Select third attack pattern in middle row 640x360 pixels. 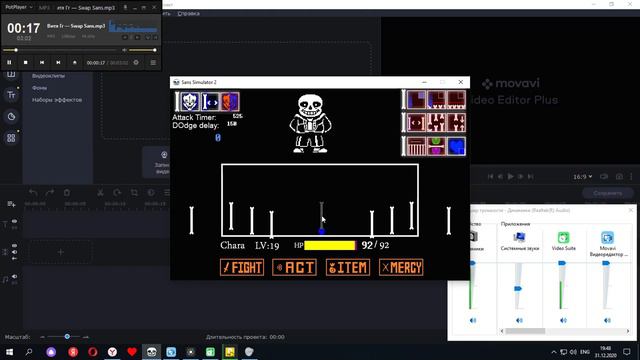tap(456, 123)
